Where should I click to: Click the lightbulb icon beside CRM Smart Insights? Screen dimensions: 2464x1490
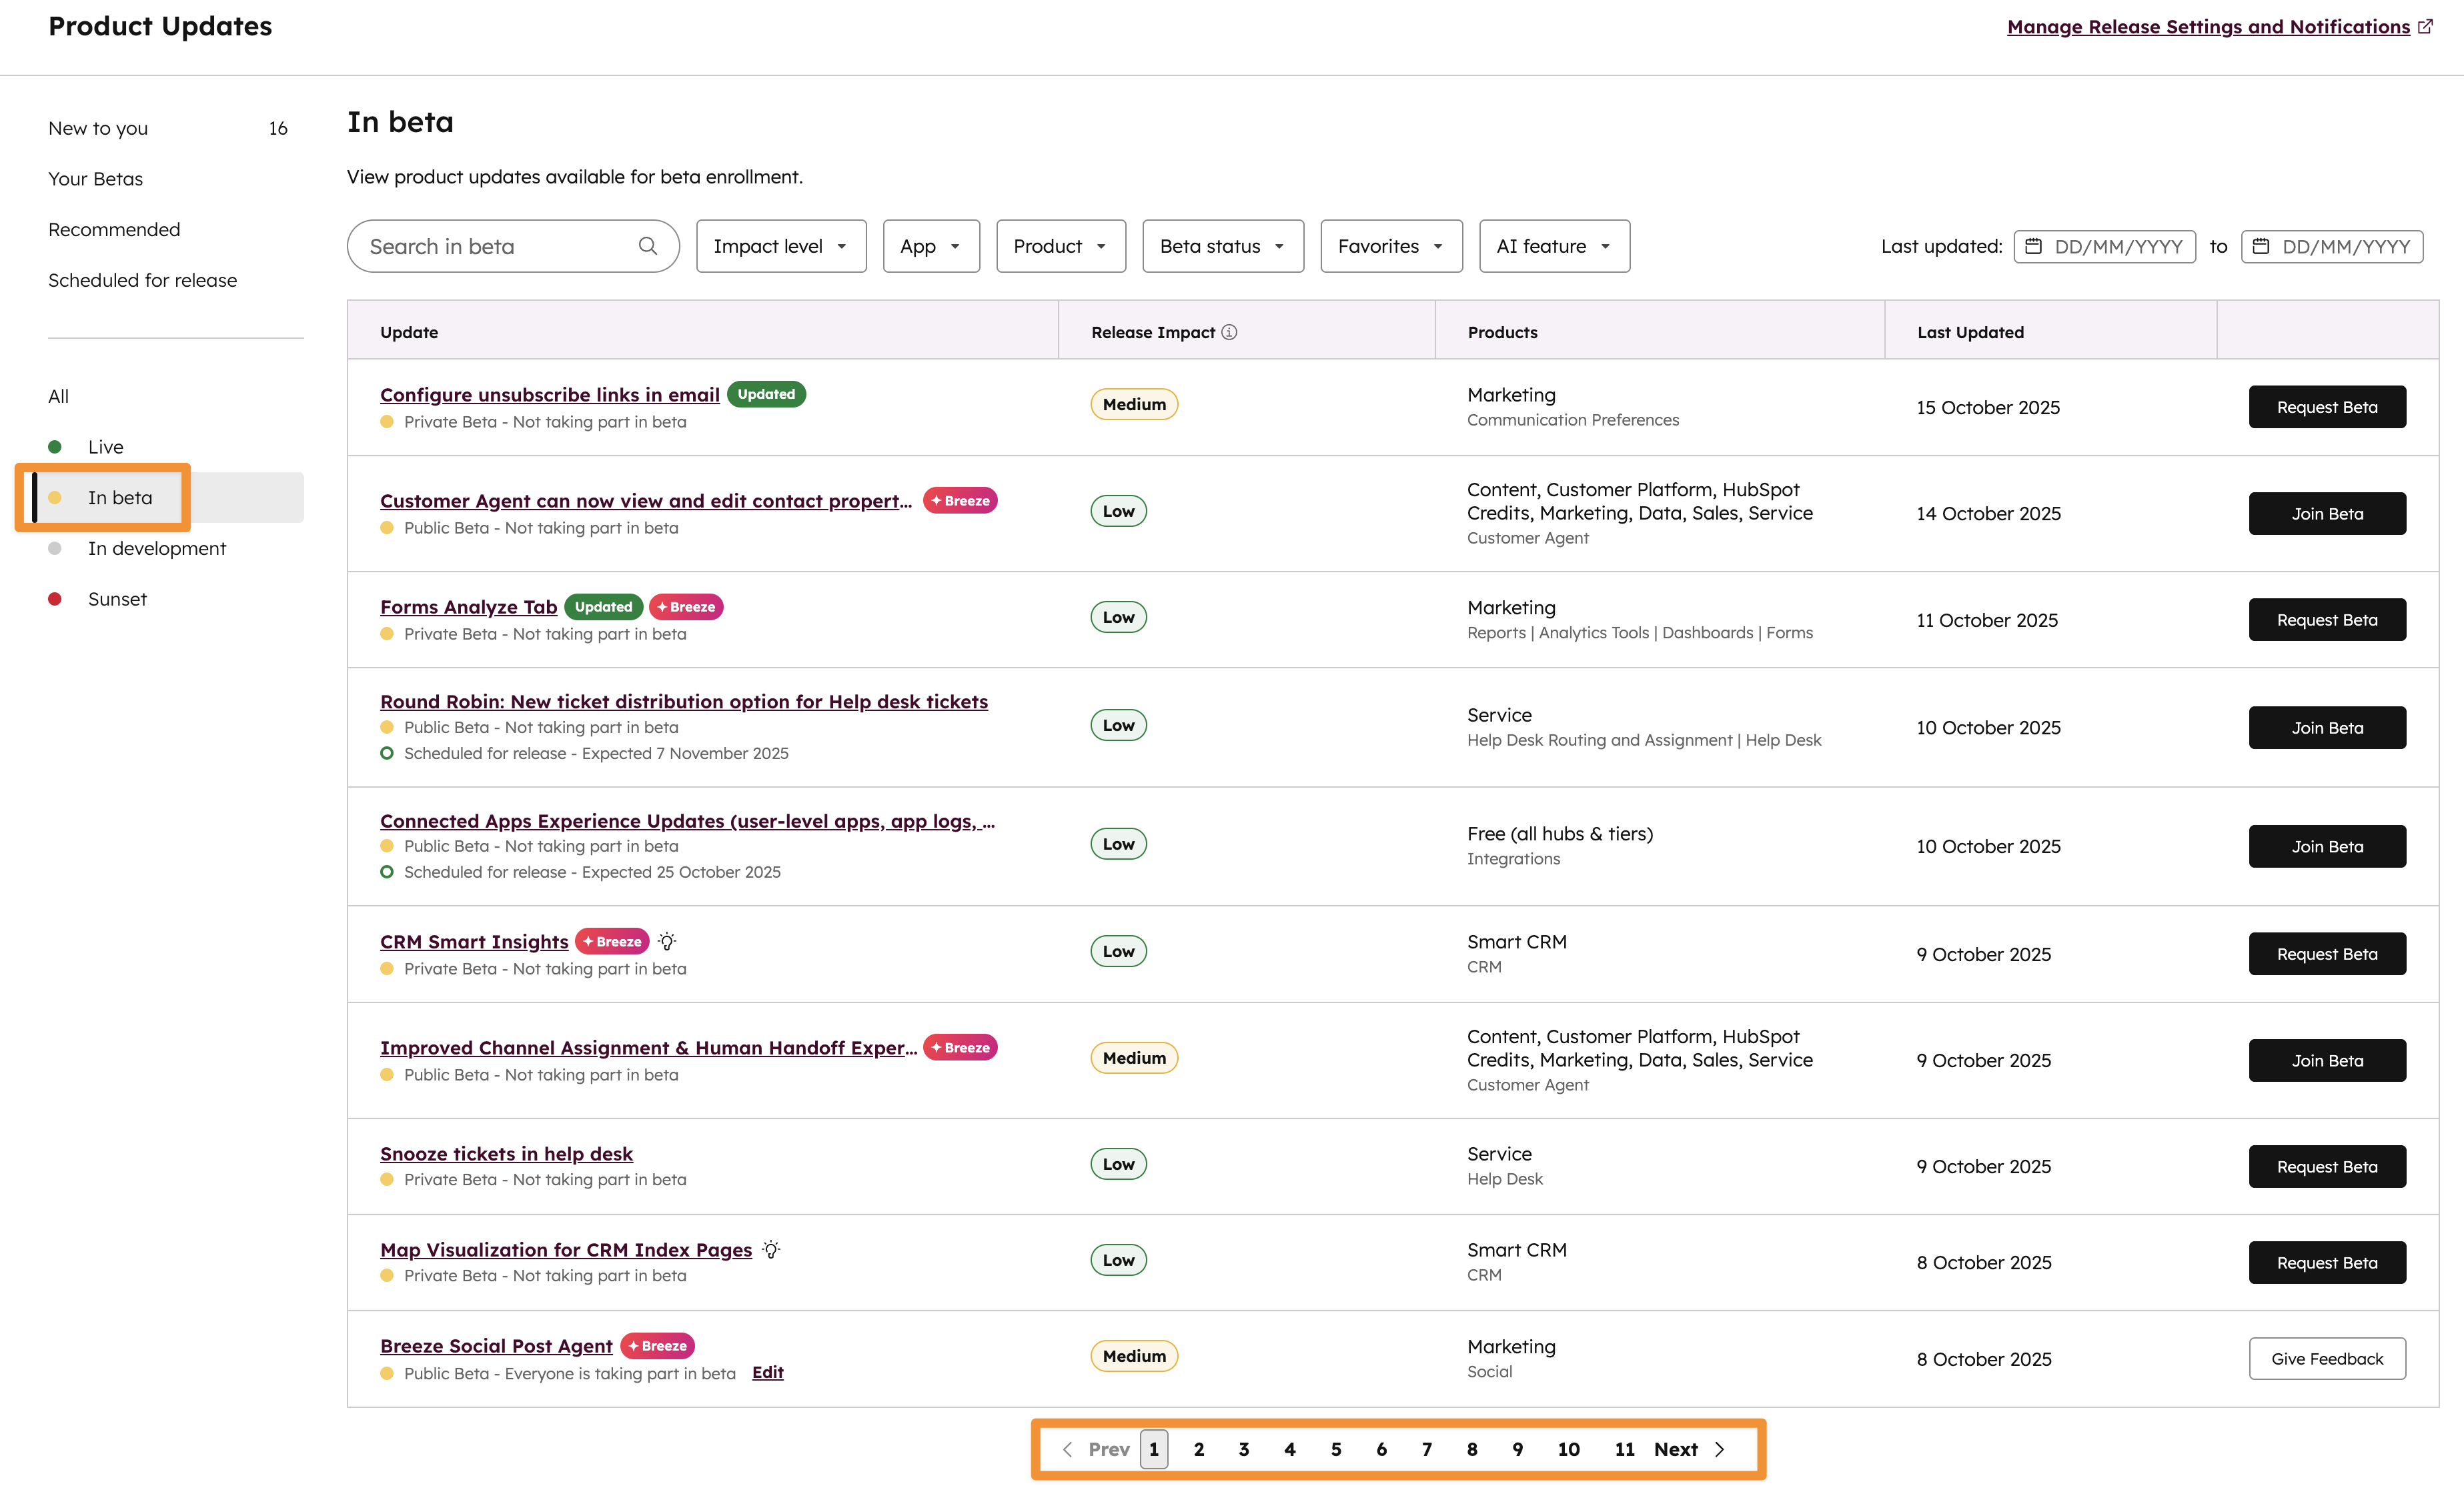[x=667, y=940]
